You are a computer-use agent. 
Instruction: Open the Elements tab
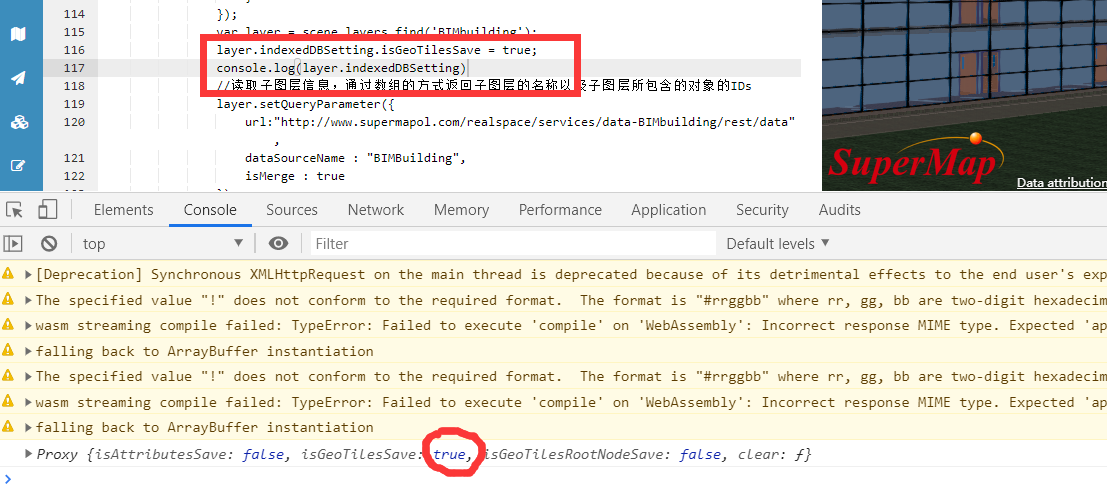point(124,210)
